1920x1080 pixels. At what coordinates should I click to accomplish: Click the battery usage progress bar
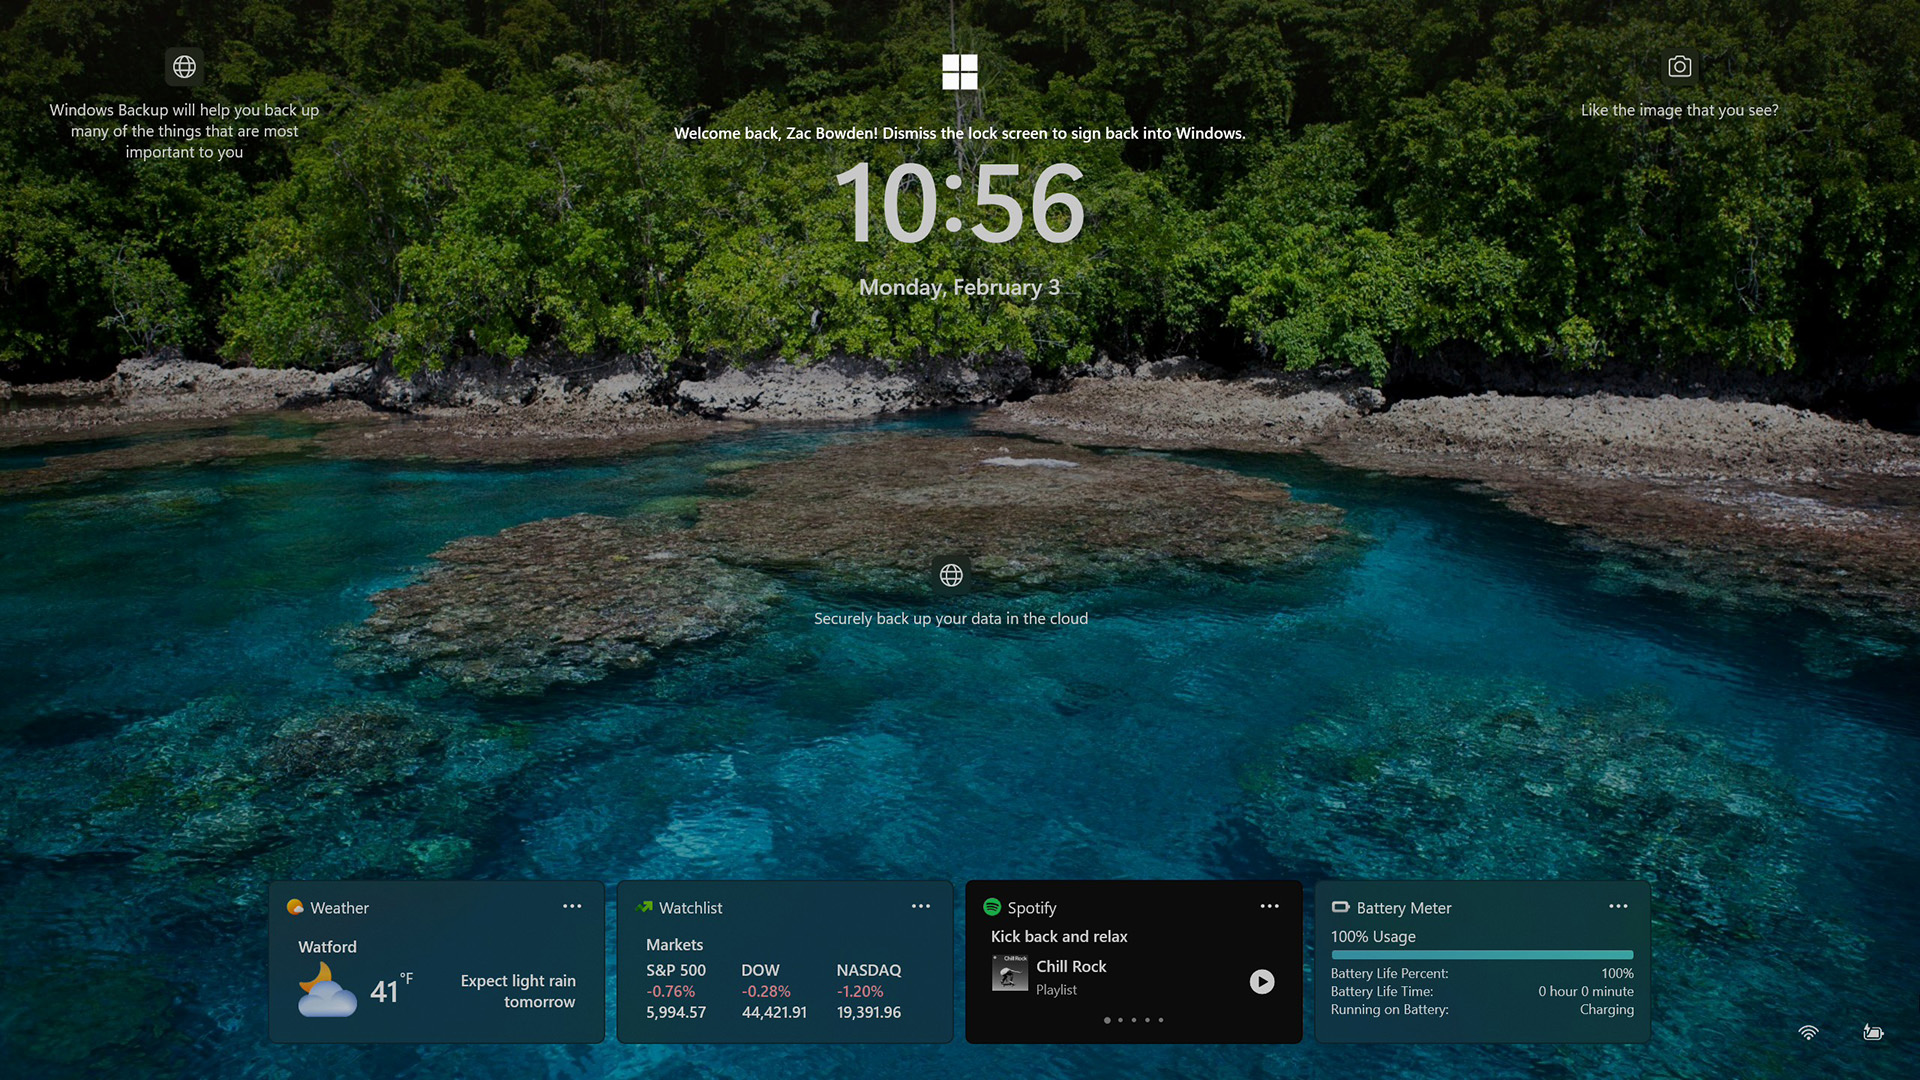click(x=1481, y=955)
